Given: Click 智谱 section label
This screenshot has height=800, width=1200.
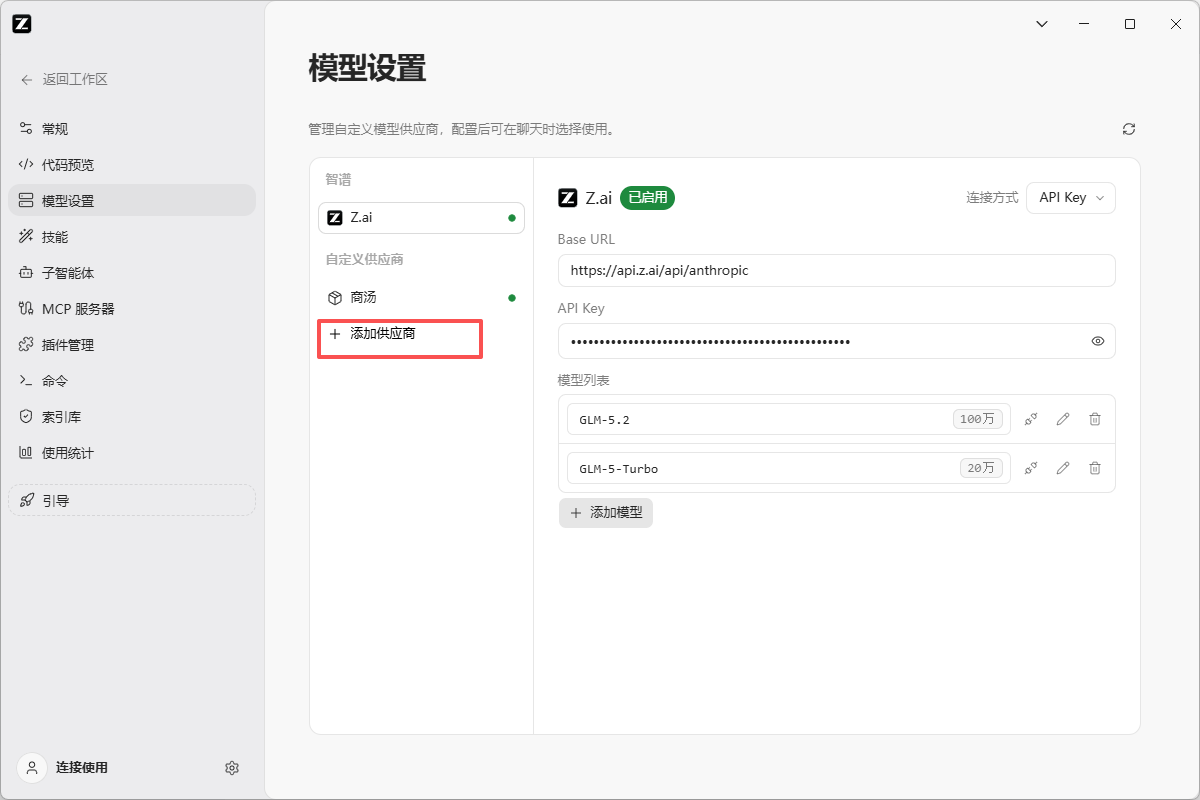Looking at the screenshot, I should (338, 180).
